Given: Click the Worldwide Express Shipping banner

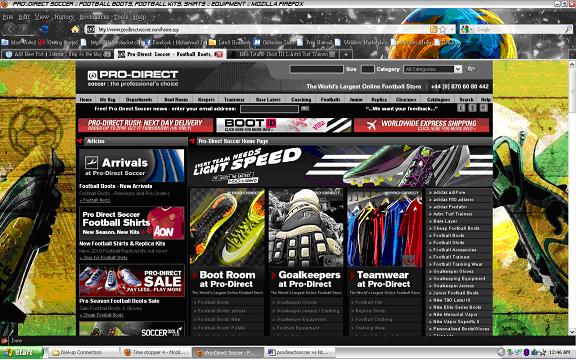Looking at the screenshot, I should tap(422, 125).
